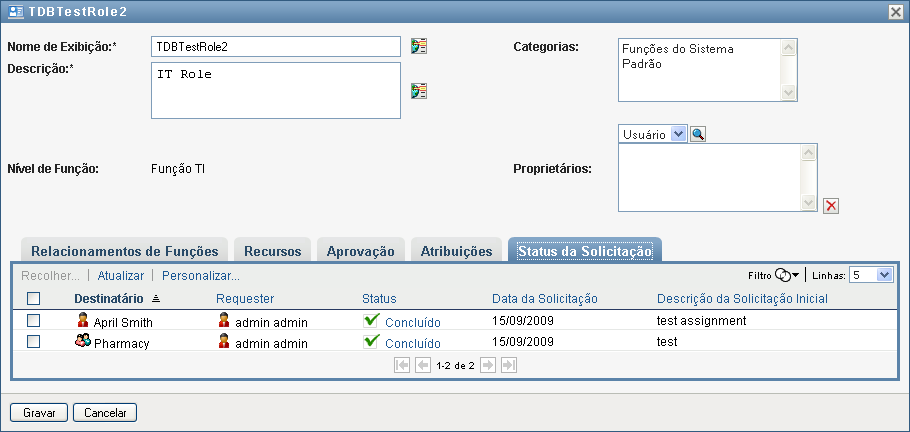
Task: Switch to Relacionamentos de Funções tab
Action: click(x=126, y=251)
